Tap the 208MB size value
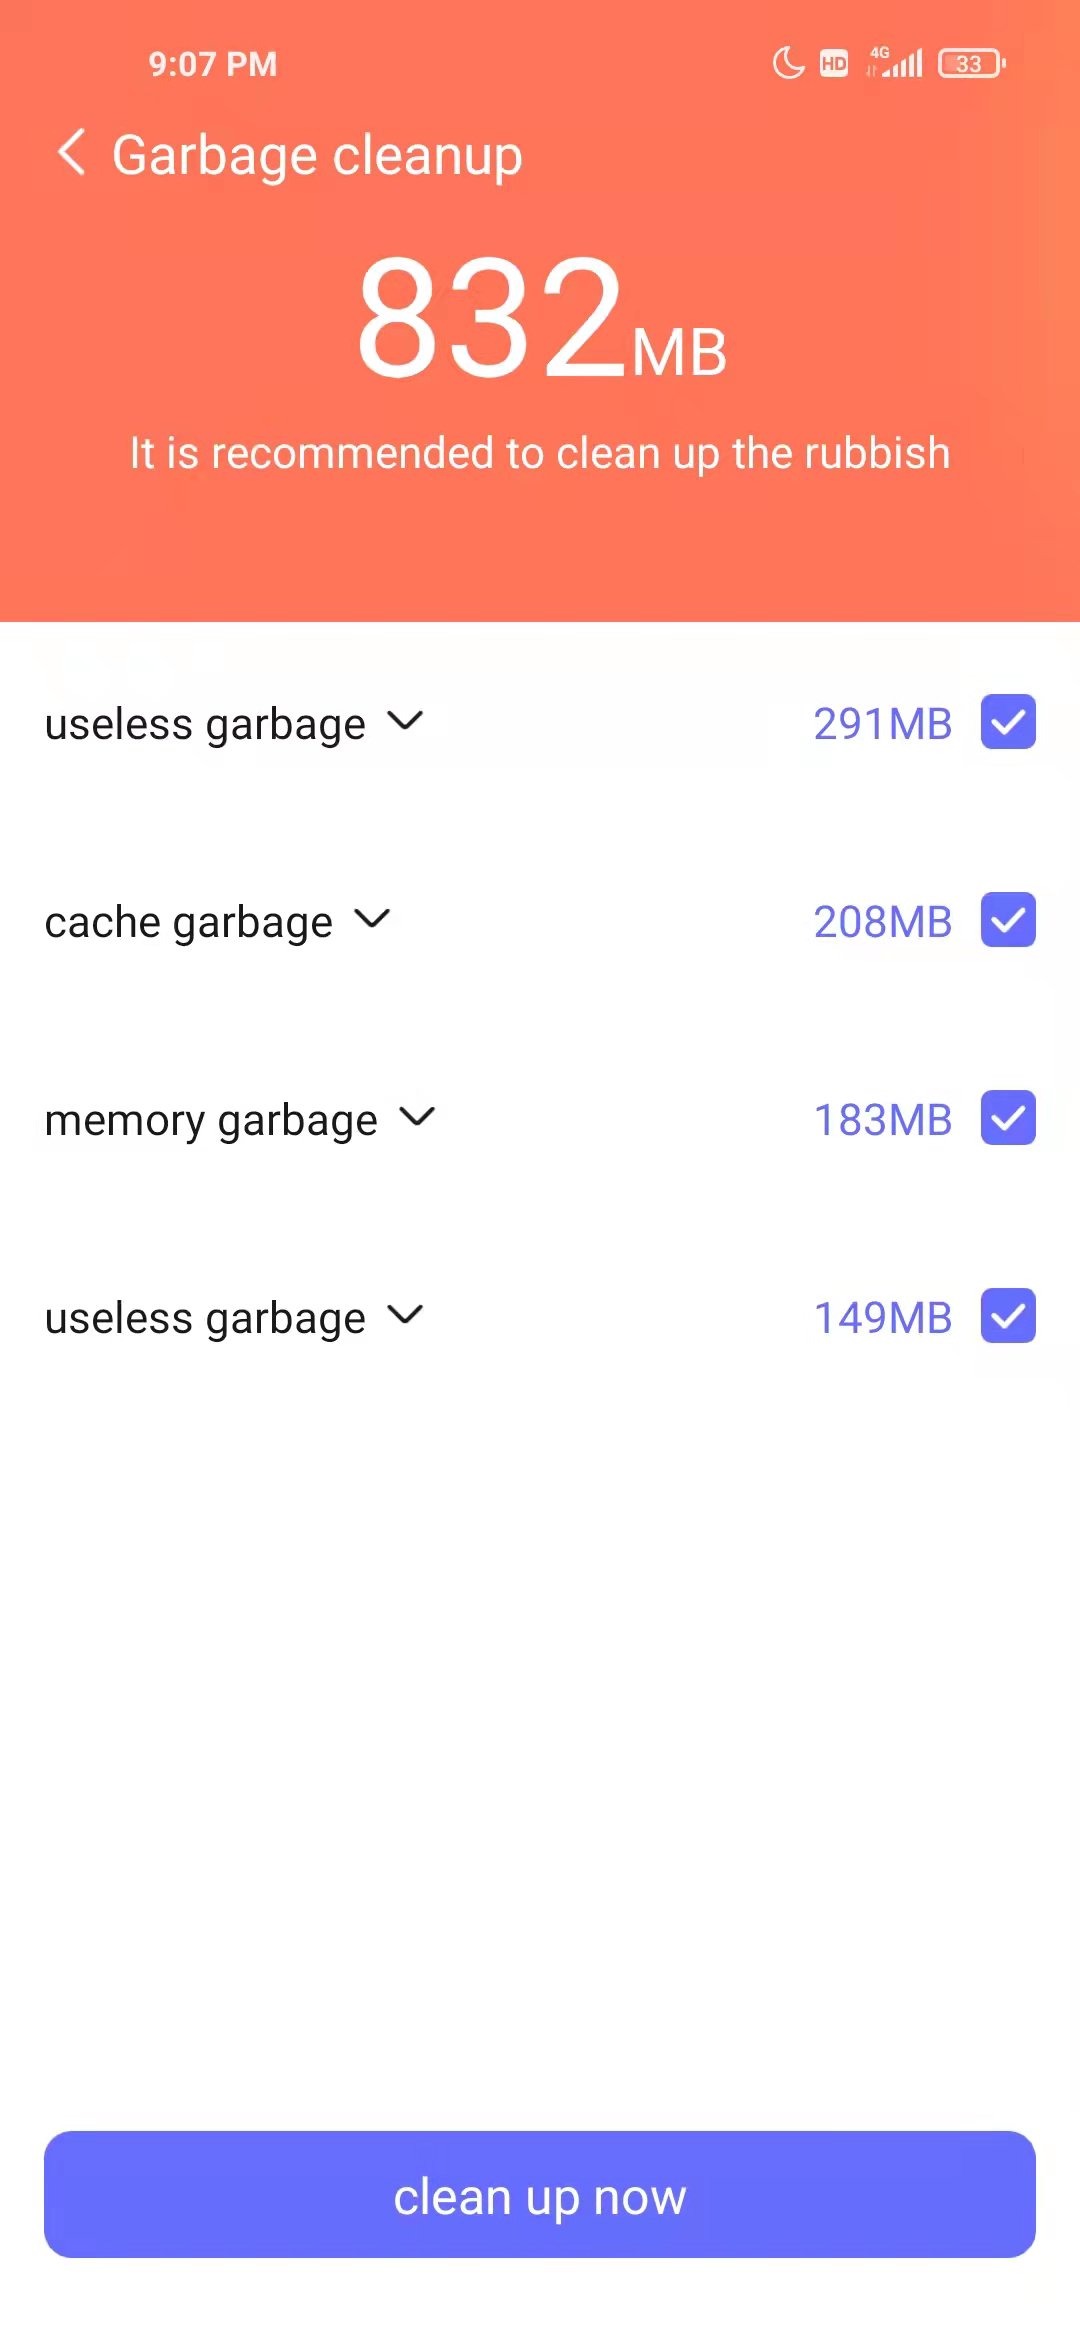Image resolution: width=1080 pixels, height=2340 pixels. click(x=882, y=922)
